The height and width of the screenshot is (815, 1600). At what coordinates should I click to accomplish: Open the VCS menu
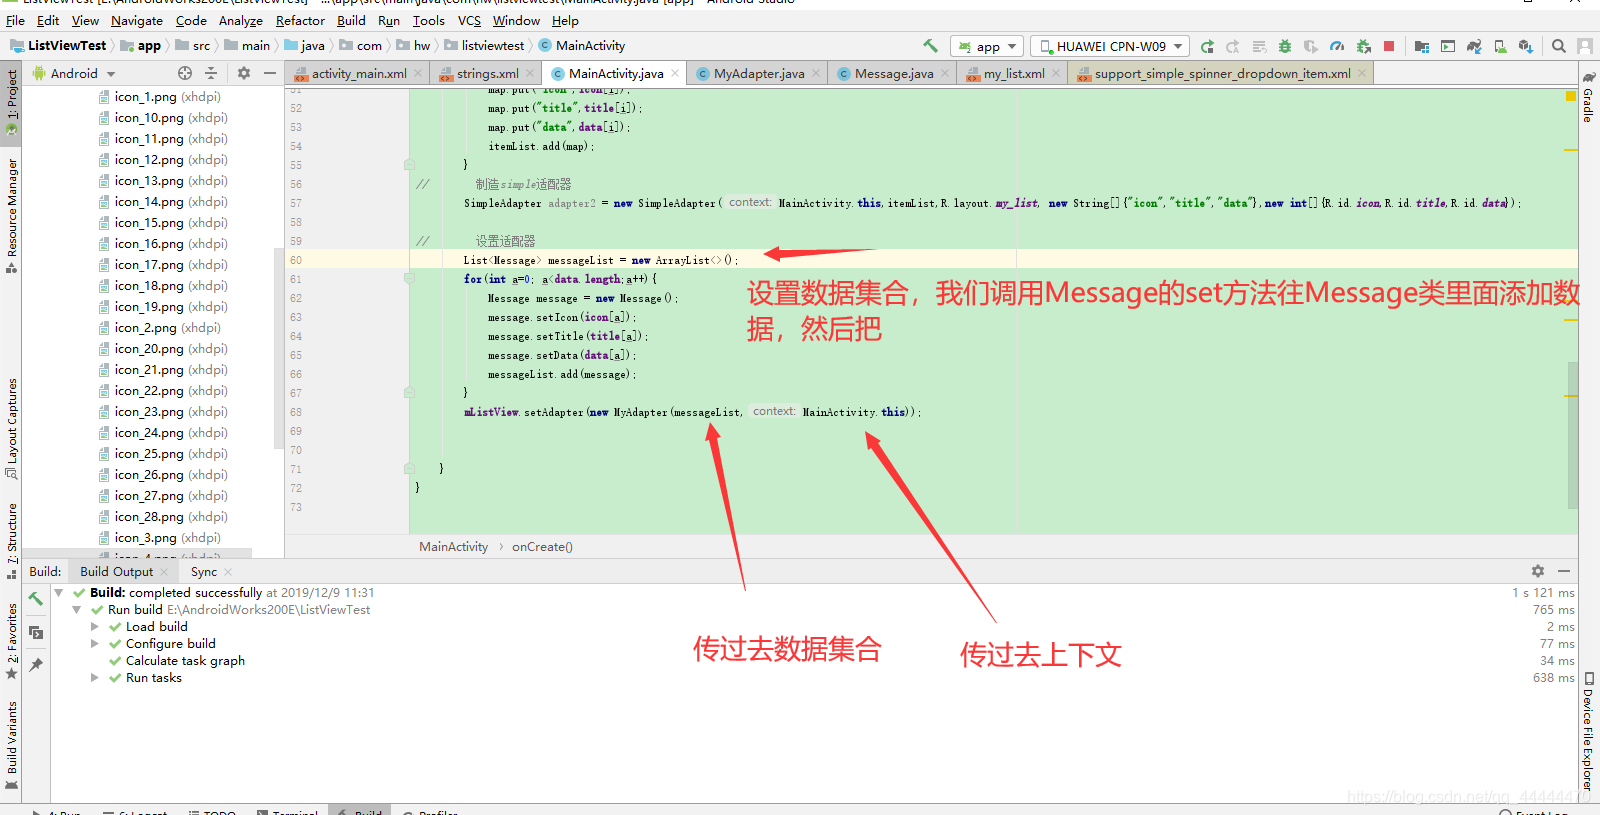[469, 20]
